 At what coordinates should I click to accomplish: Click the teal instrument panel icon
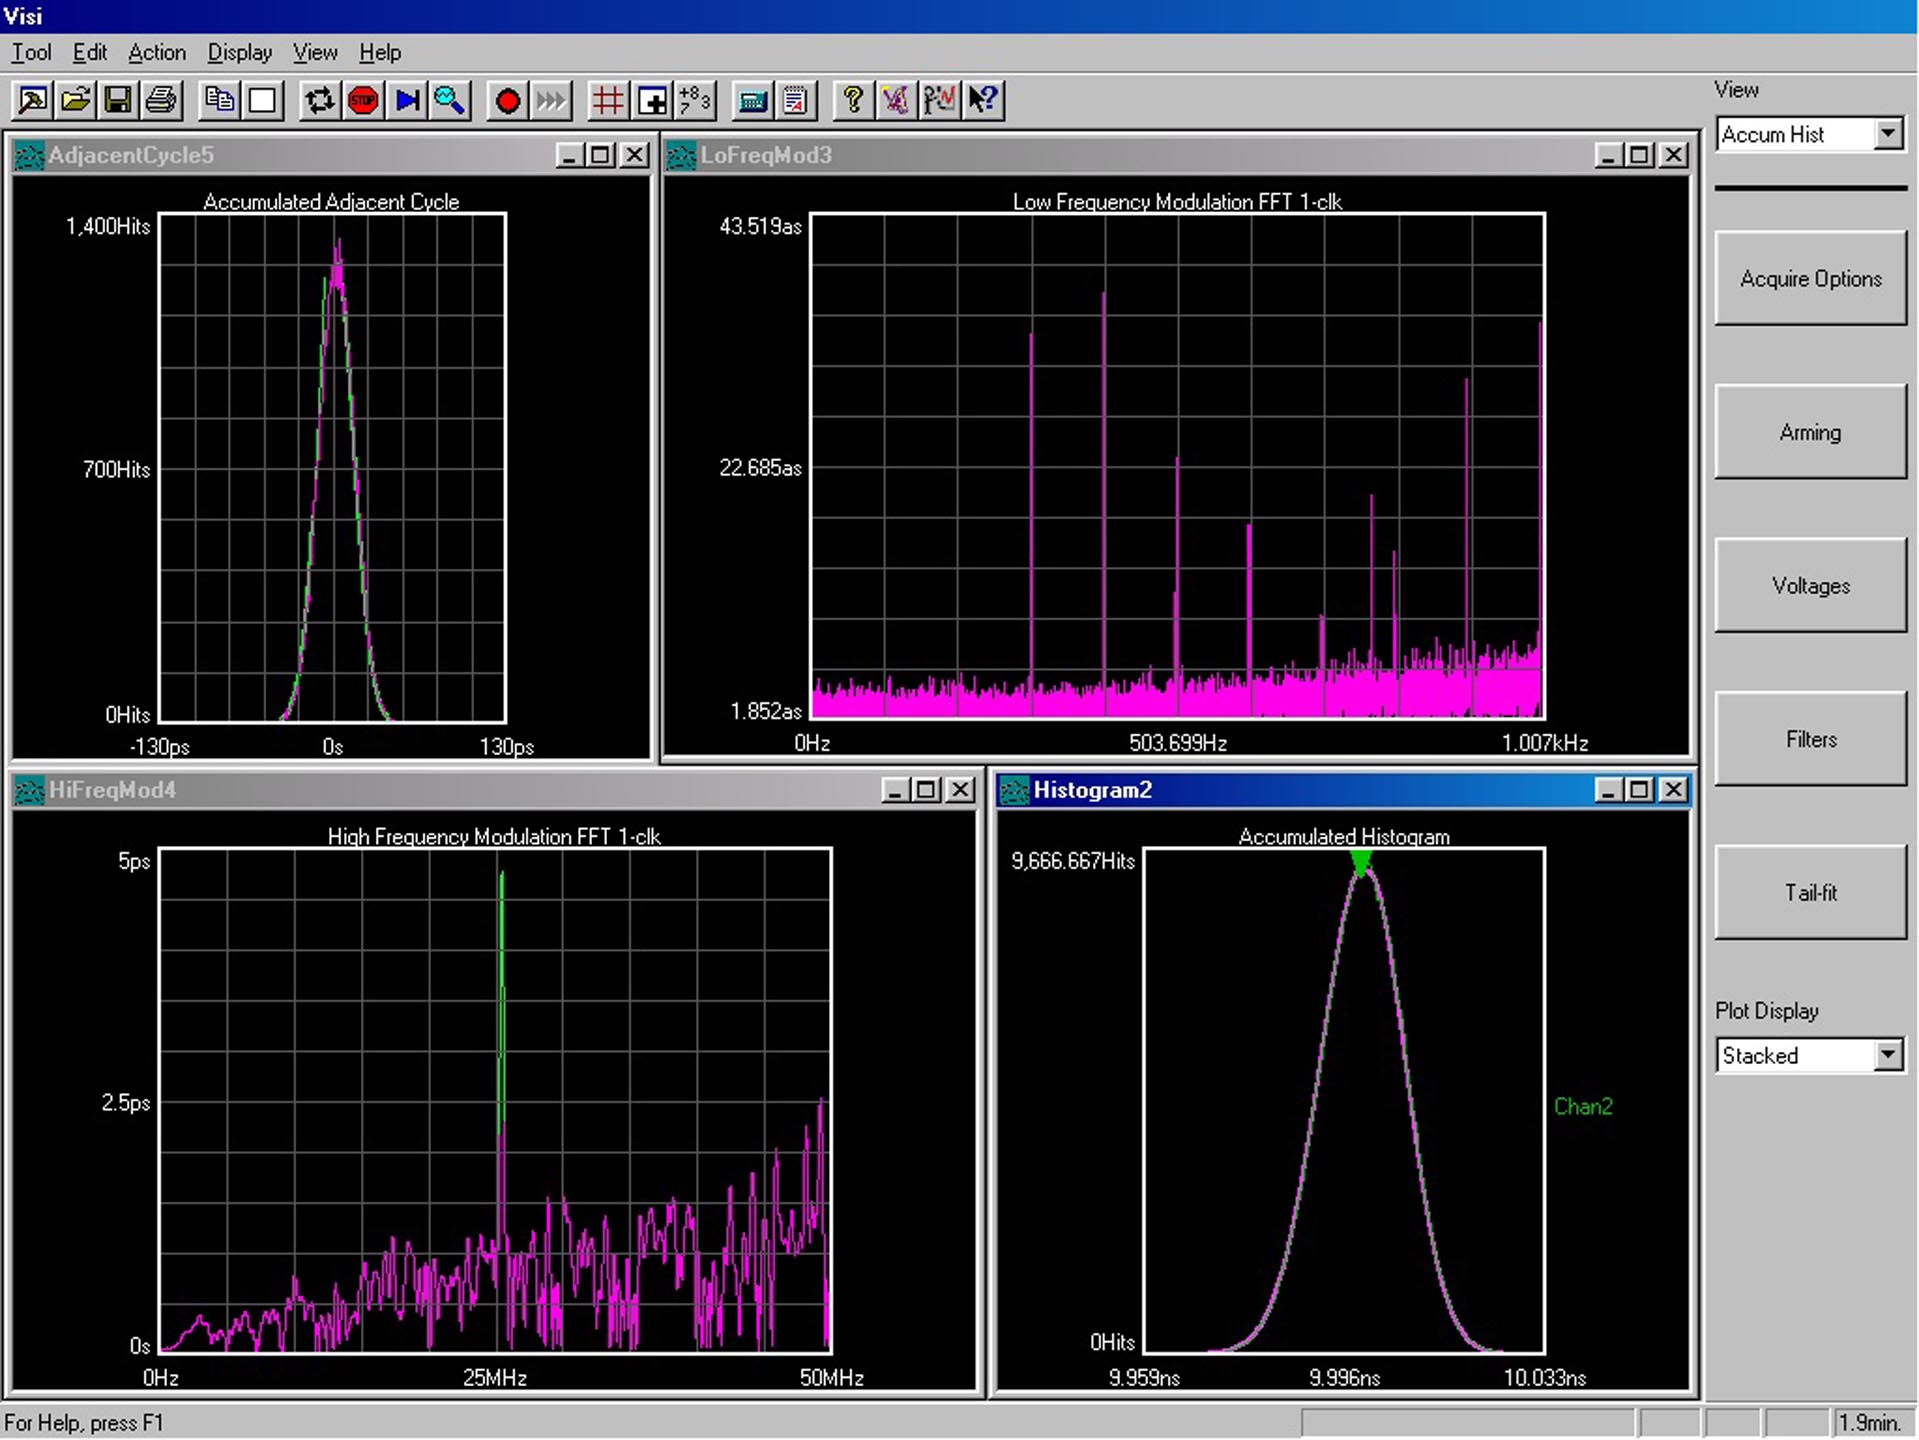(752, 100)
